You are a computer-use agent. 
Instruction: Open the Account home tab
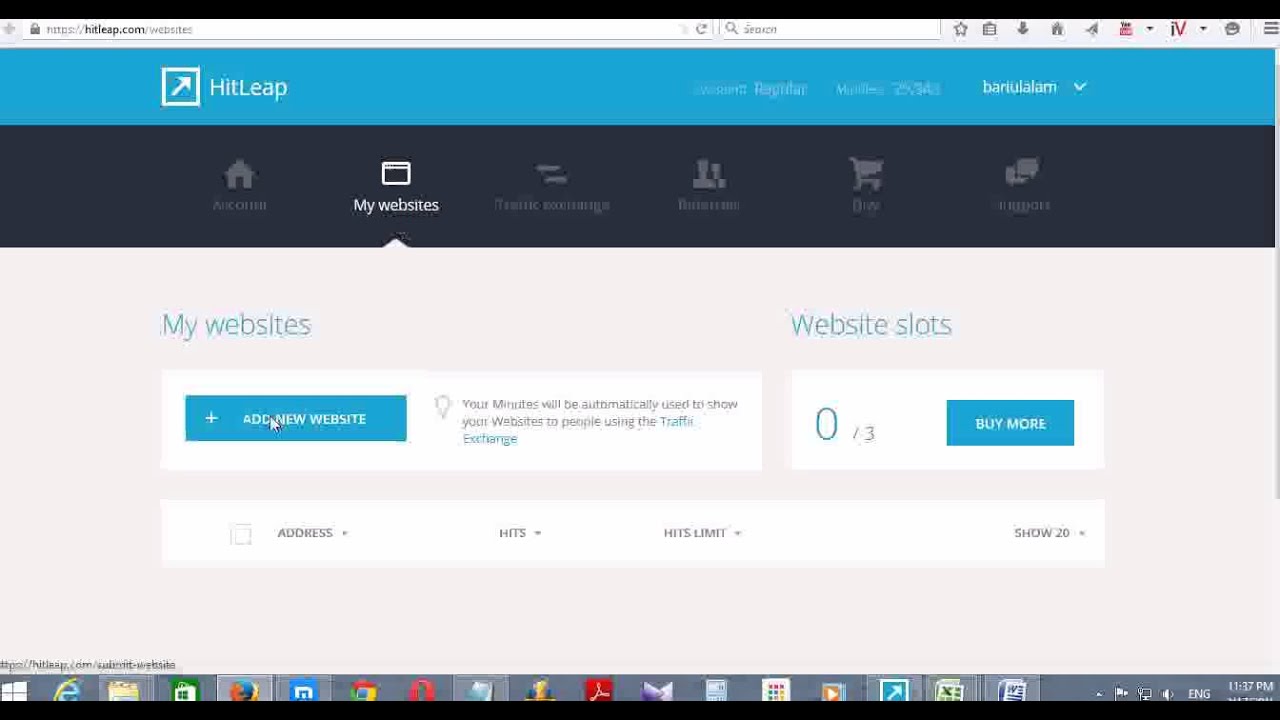pos(239,186)
